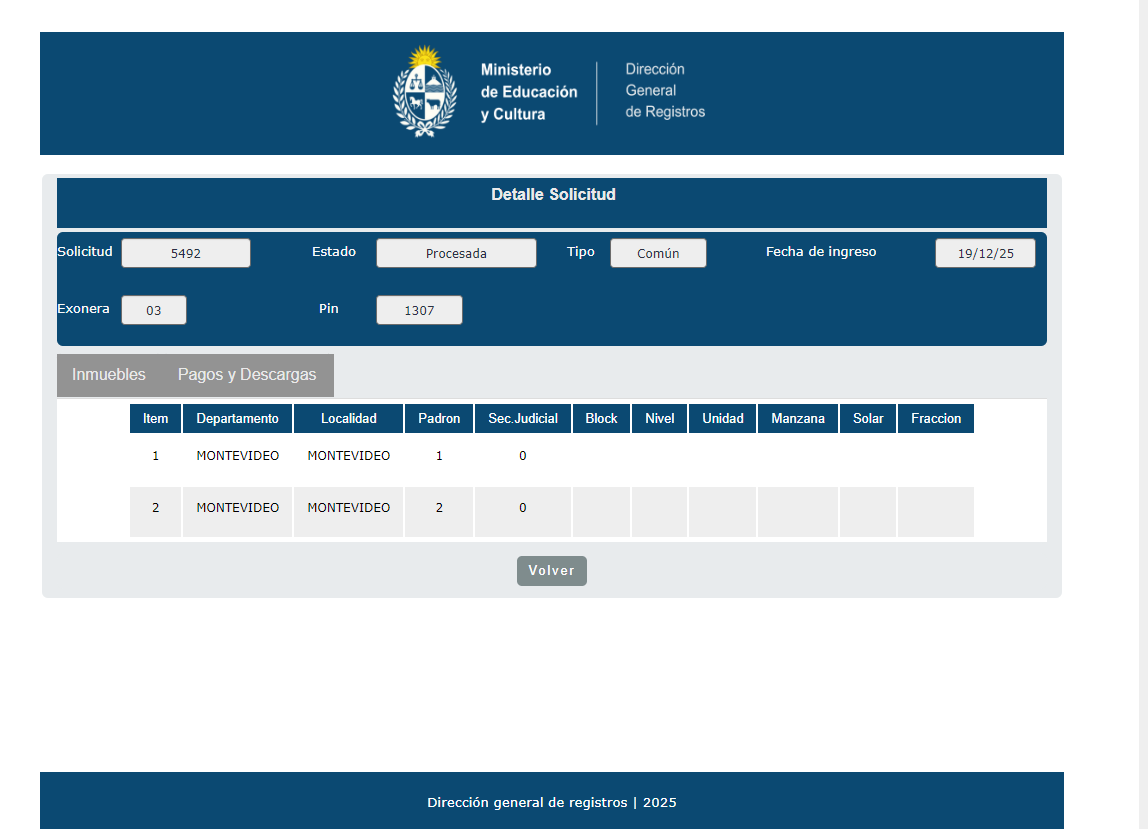Select MONTEVIDEO department in row 1
This screenshot has height=829, width=1148.
[x=237, y=456]
